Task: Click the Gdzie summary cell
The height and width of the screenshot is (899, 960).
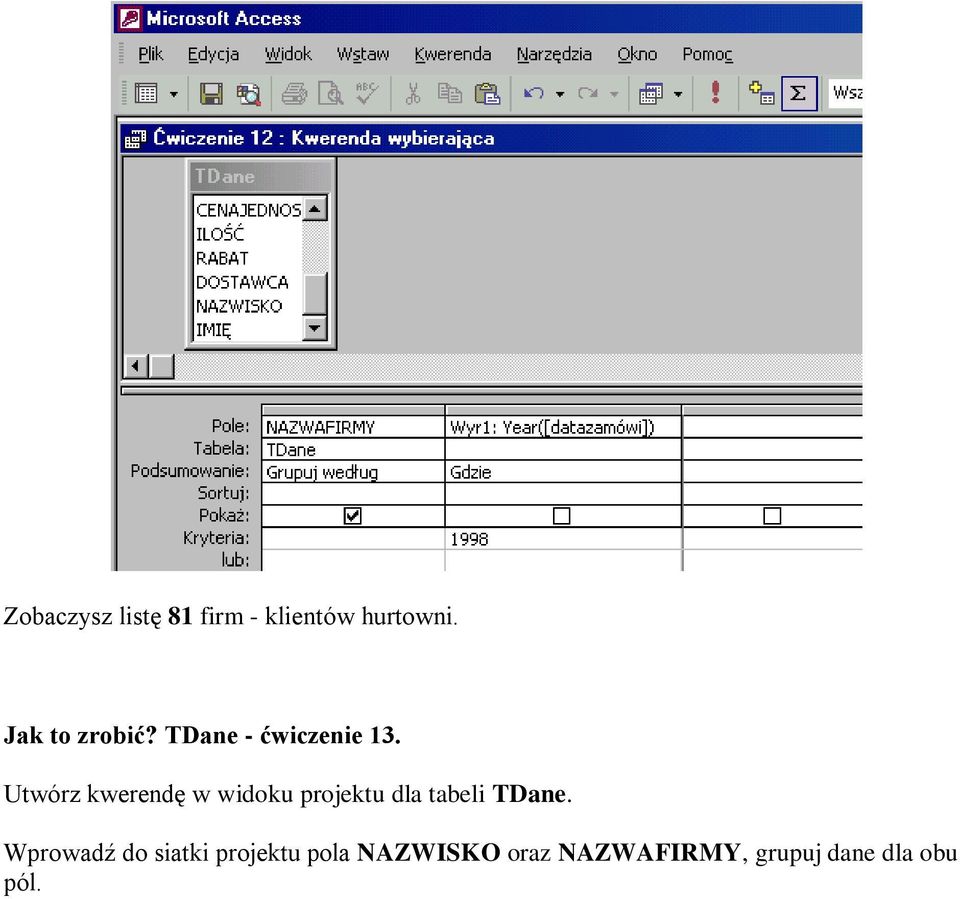Action: tap(563, 472)
